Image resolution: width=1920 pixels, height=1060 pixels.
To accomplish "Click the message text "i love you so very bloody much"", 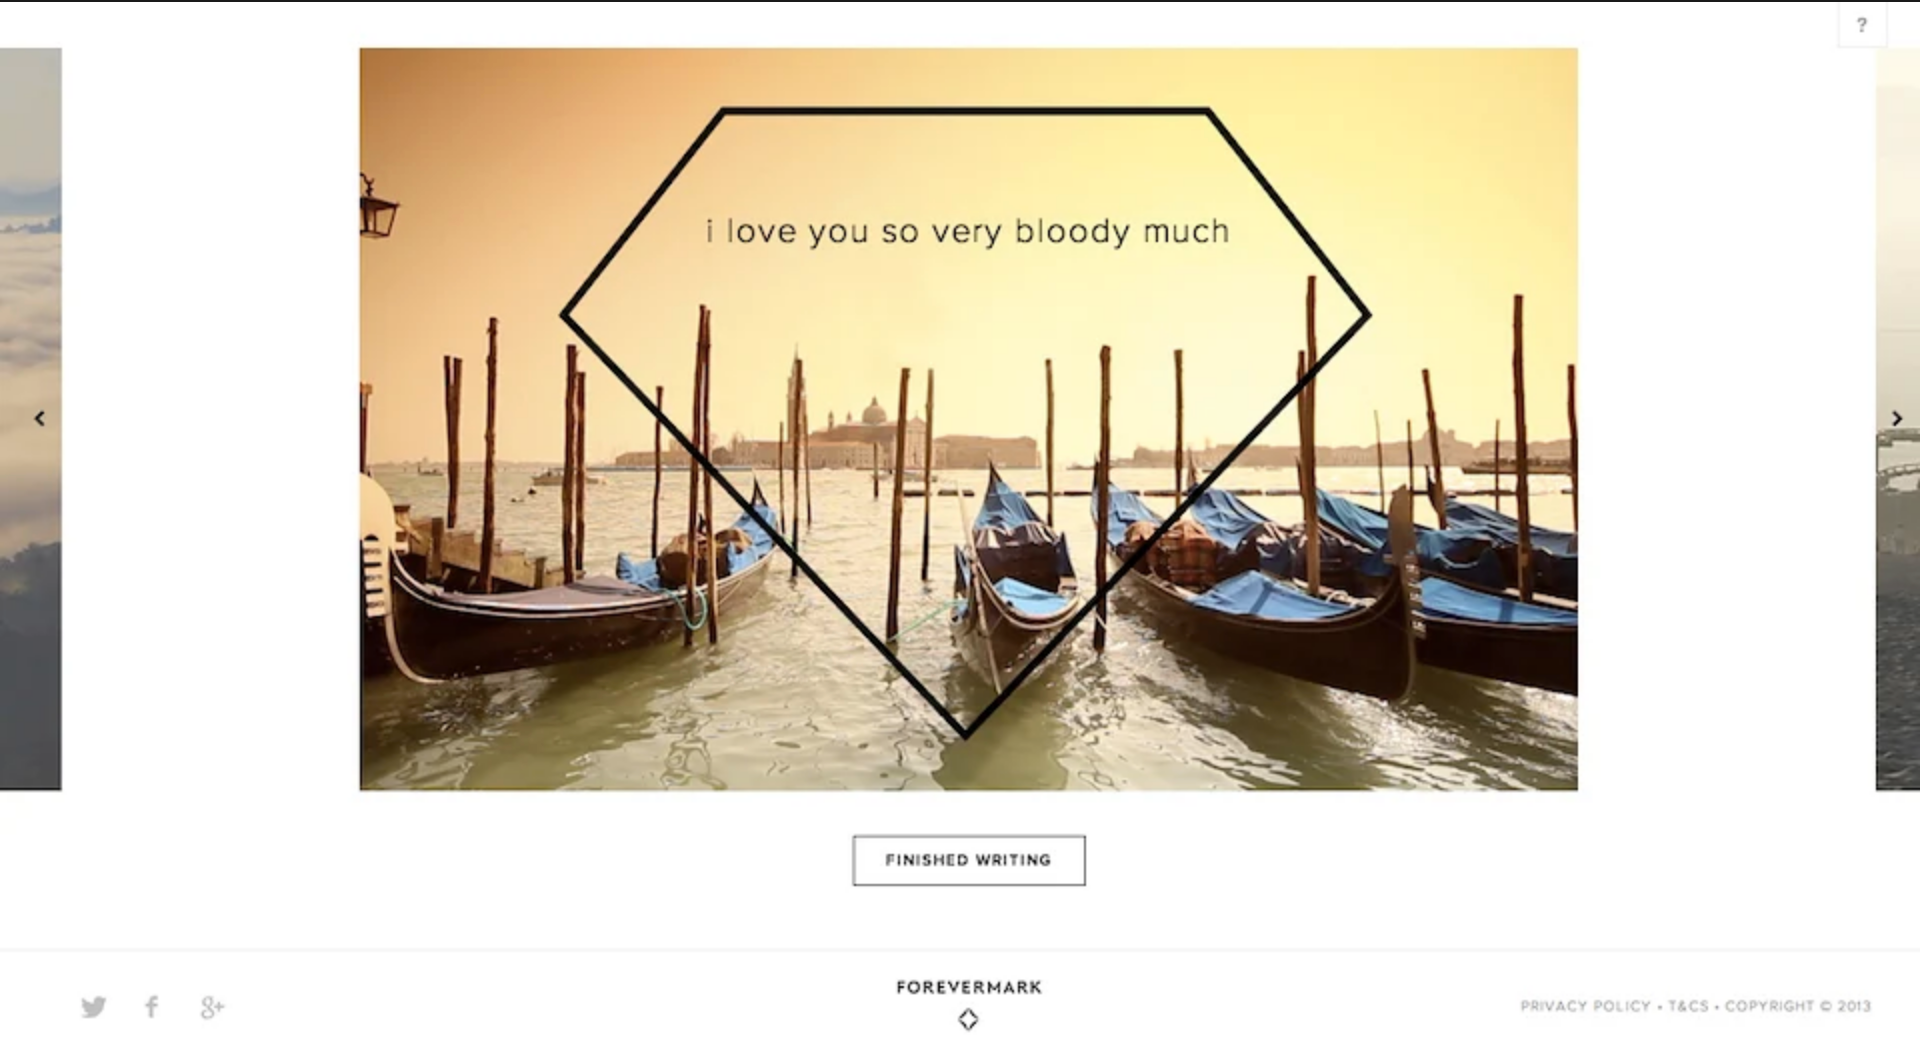I will [967, 232].
